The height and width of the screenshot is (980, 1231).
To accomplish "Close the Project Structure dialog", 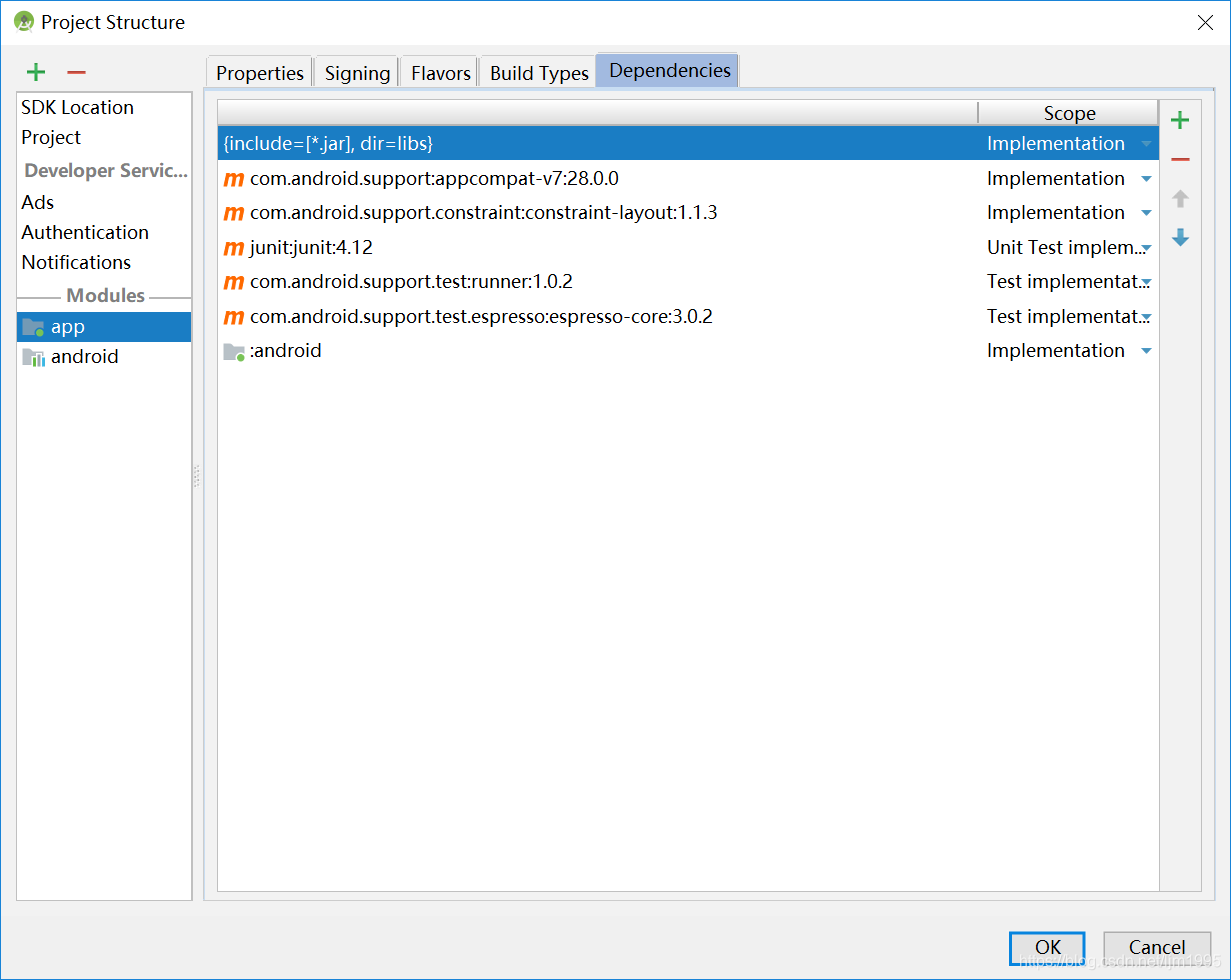I will coord(1205,22).
